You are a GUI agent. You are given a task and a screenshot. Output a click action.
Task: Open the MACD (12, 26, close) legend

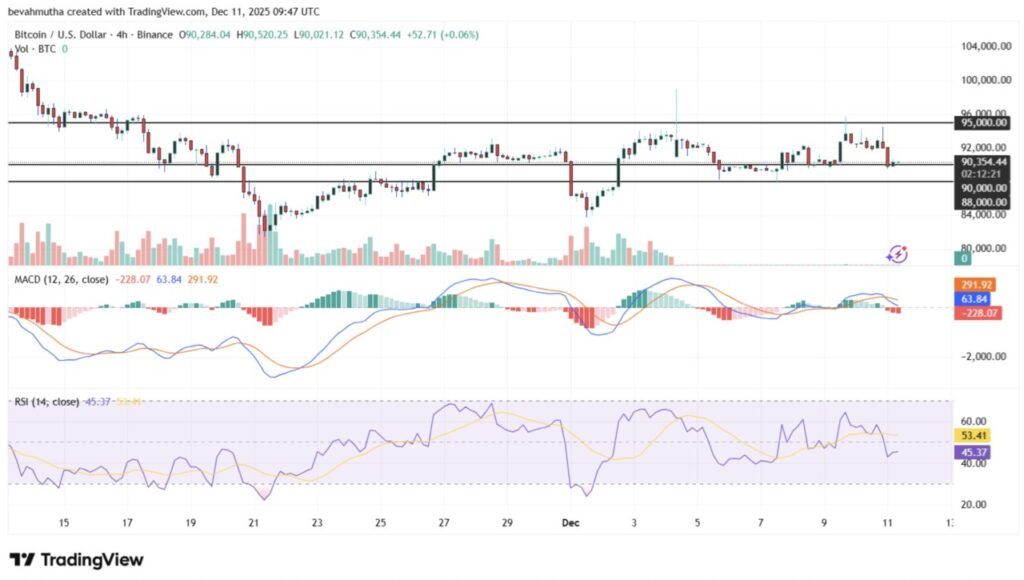tap(61, 280)
